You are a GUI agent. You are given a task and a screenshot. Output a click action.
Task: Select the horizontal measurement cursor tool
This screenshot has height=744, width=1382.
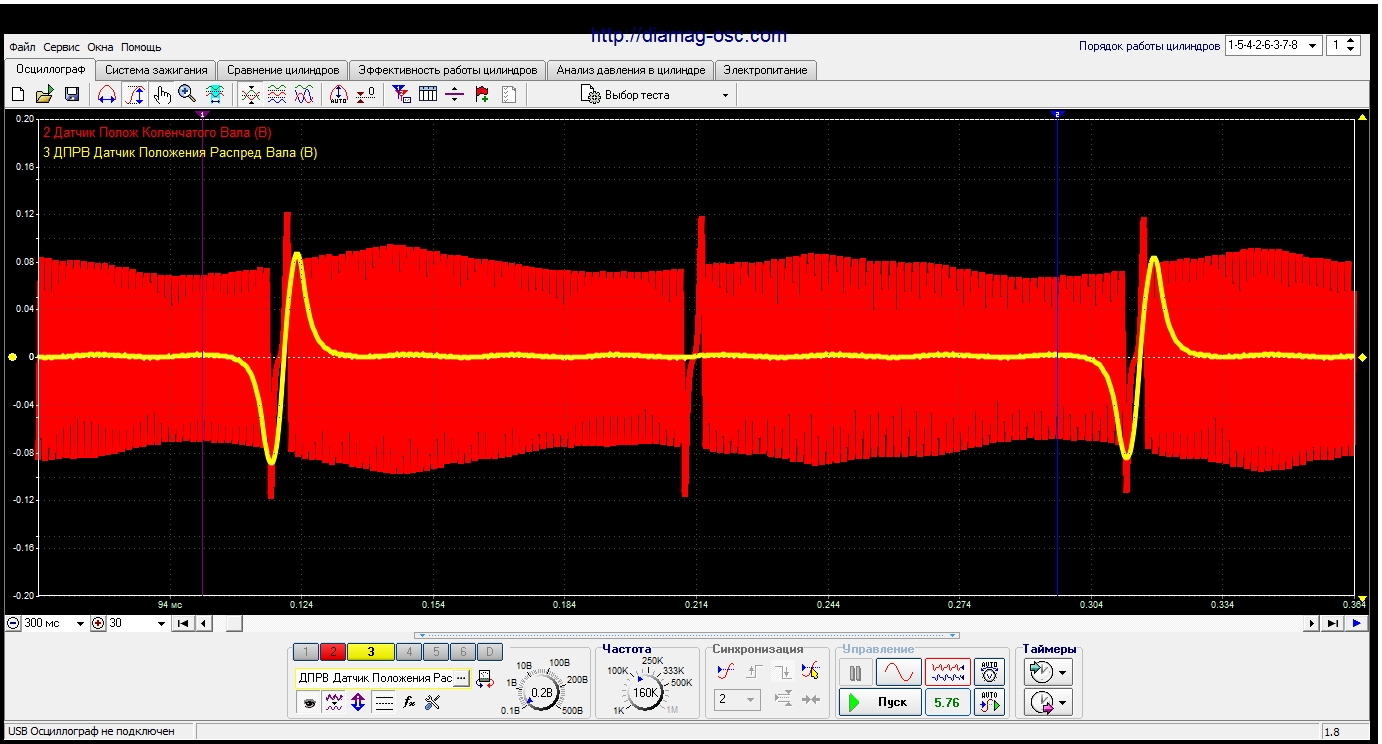click(106, 95)
